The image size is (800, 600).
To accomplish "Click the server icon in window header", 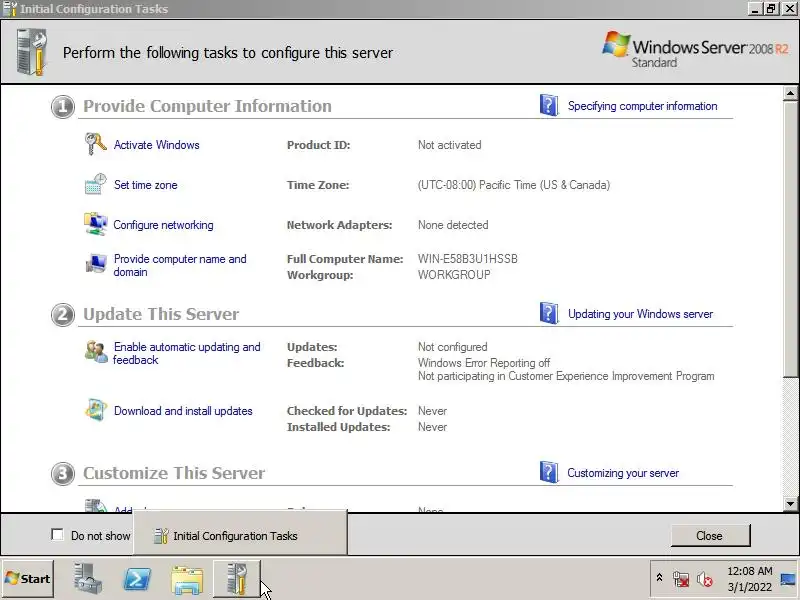I will click(32, 52).
